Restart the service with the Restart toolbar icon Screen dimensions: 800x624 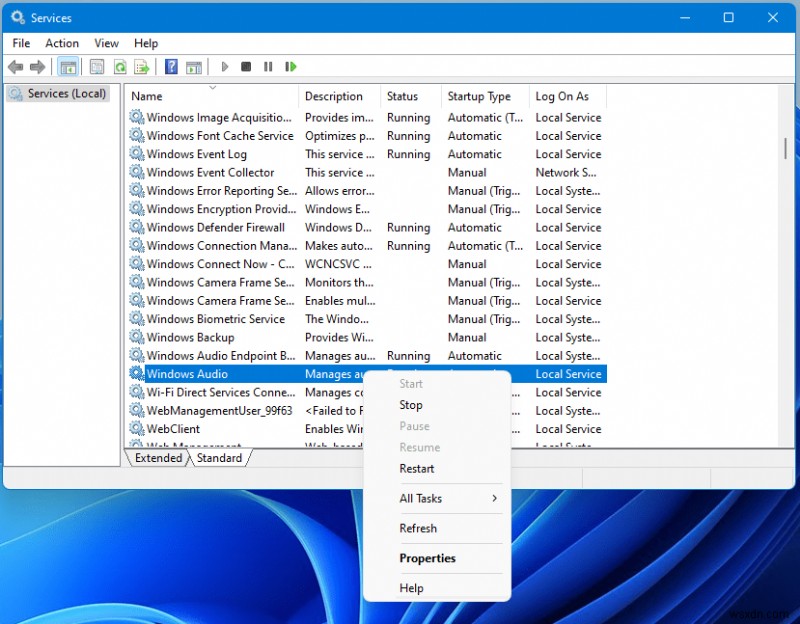[x=291, y=67]
